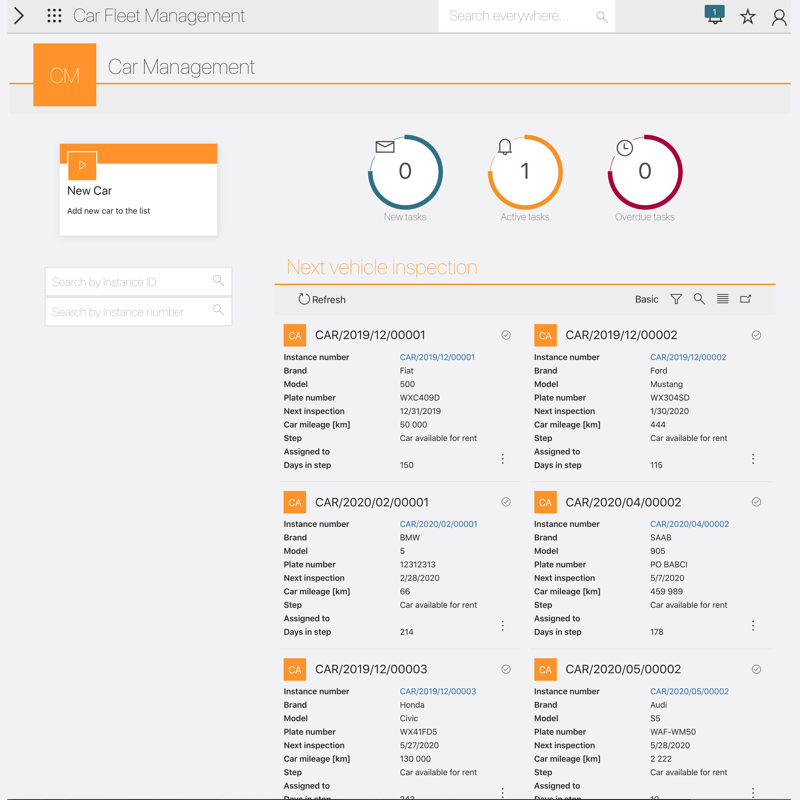Click the Overdue tasks red circle gauge
Viewport: 800px width, 800px height.
645,172
